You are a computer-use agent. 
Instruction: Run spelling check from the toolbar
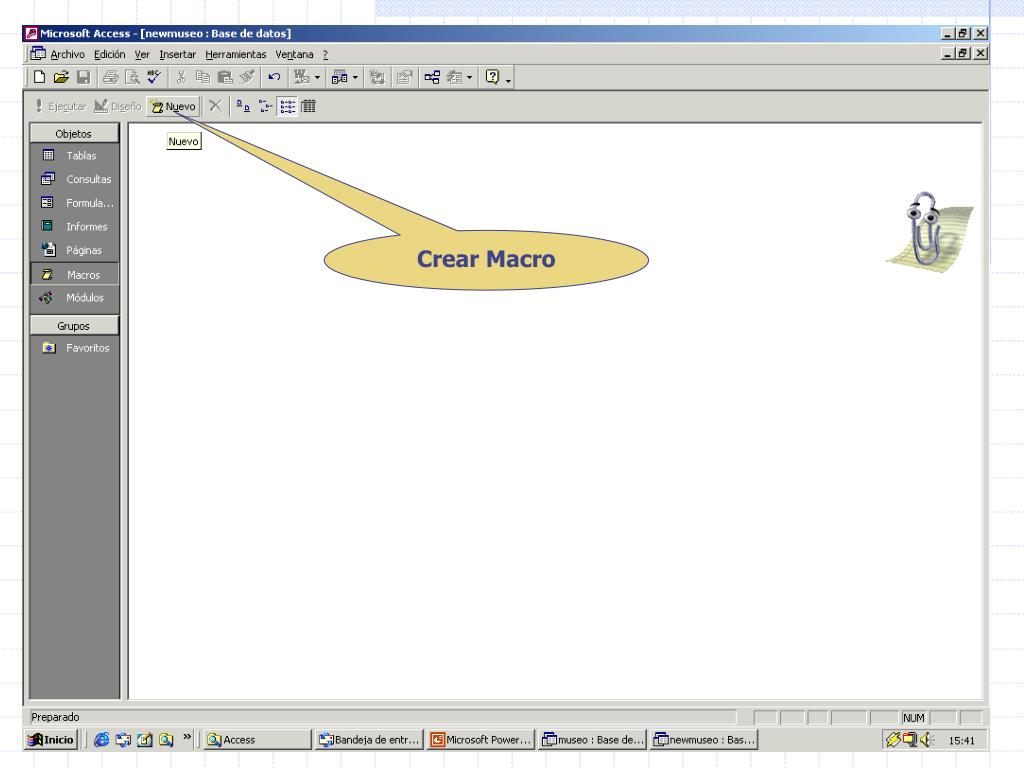(153, 77)
